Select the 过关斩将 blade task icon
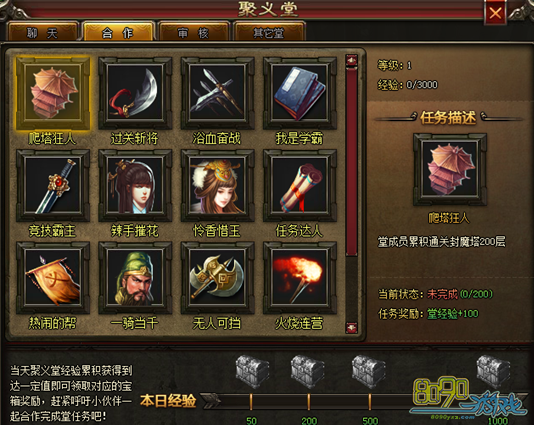The height and width of the screenshot is (425, 534). [x=135, y=93]
